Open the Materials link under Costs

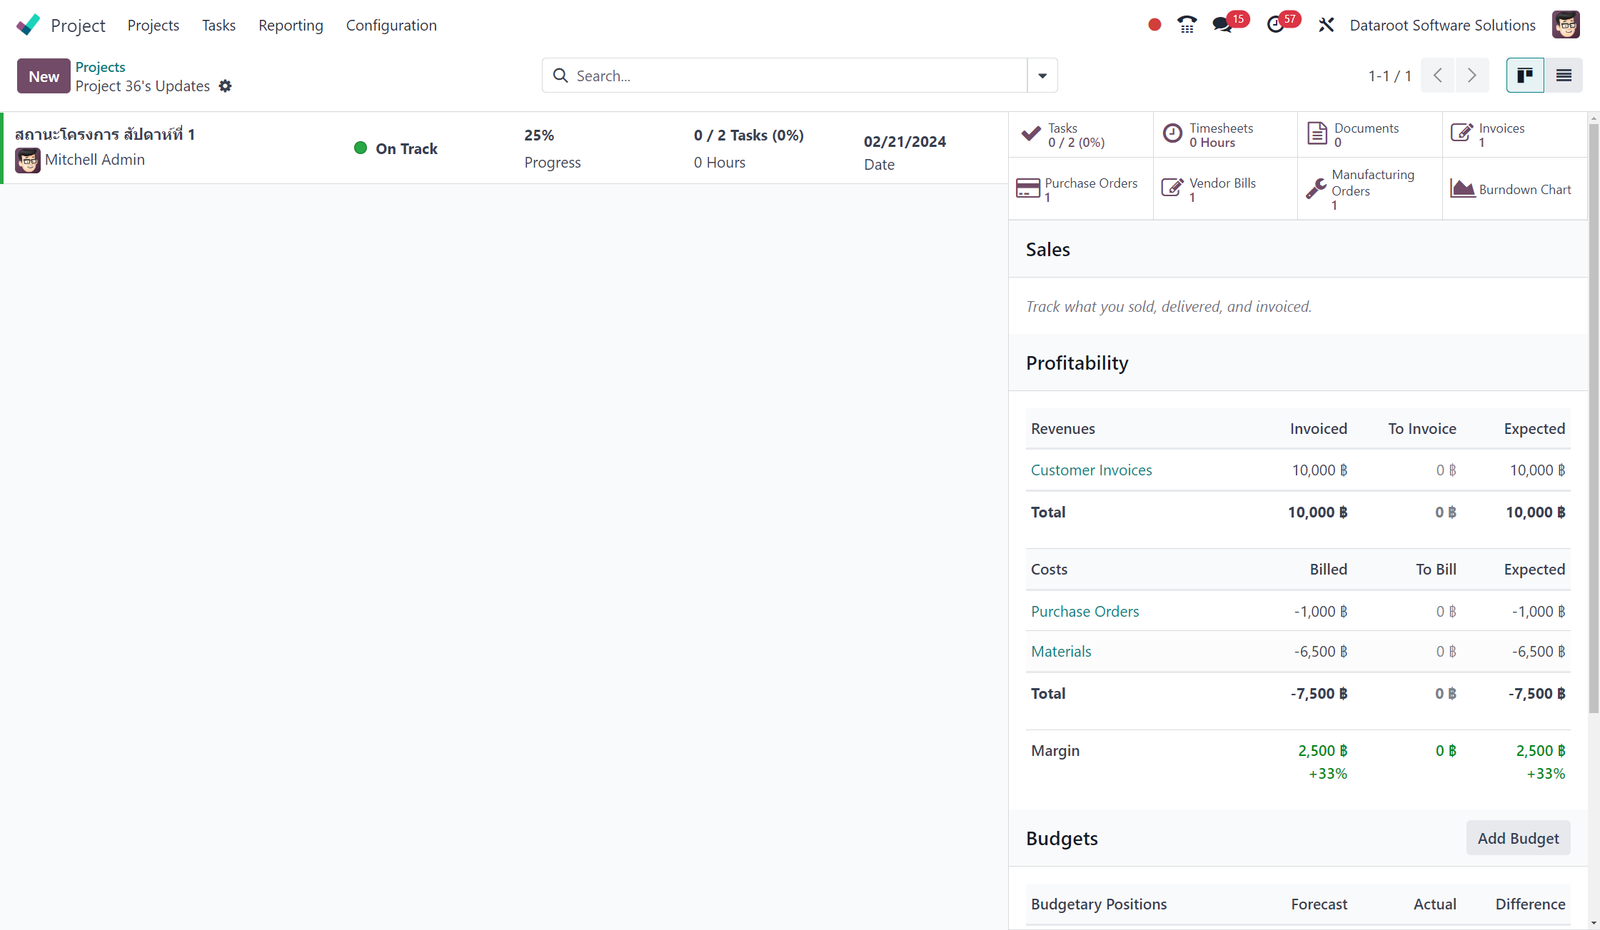(x=1061, y=651)
